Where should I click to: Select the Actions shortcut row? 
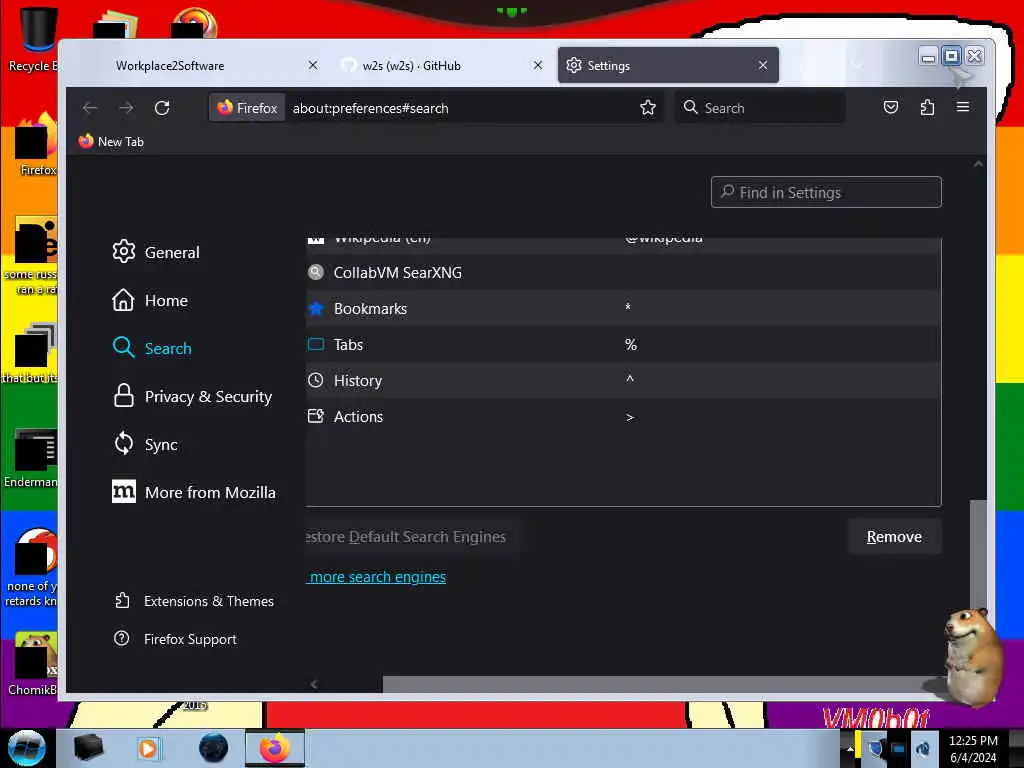[x=623, y=416]
